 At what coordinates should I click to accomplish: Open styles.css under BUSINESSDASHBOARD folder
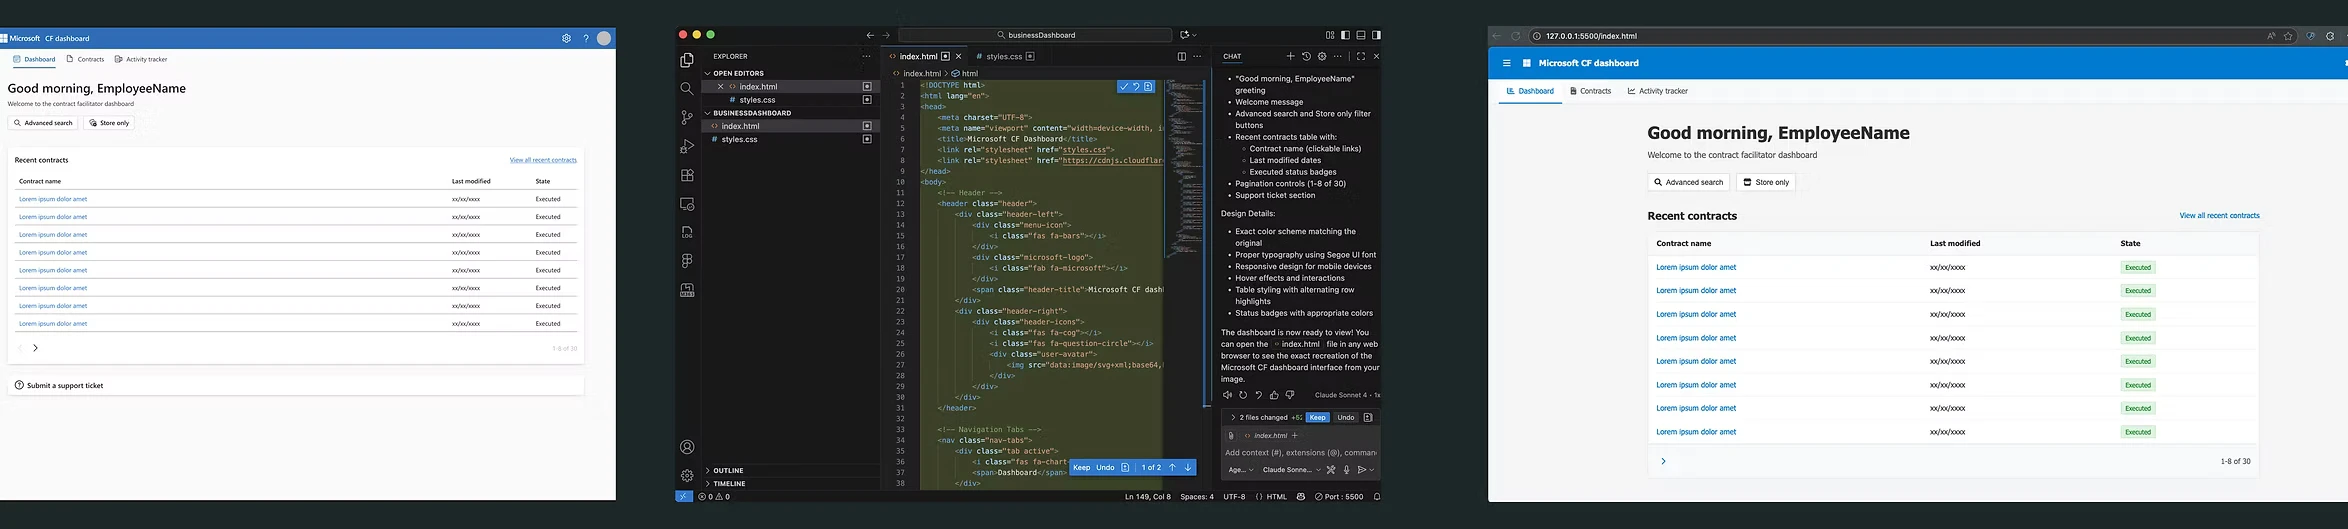(x=790, y=139)
